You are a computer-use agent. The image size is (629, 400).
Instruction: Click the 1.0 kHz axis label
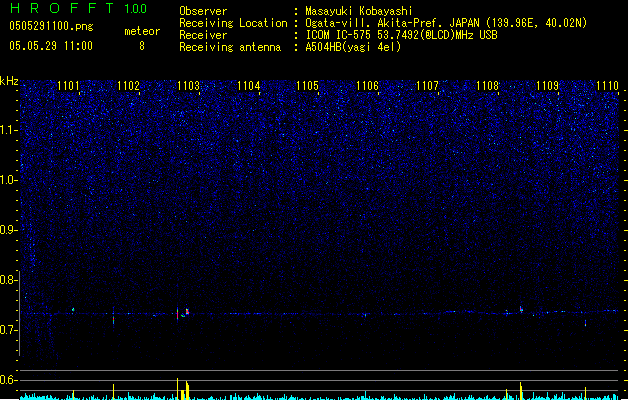(8, 180)
